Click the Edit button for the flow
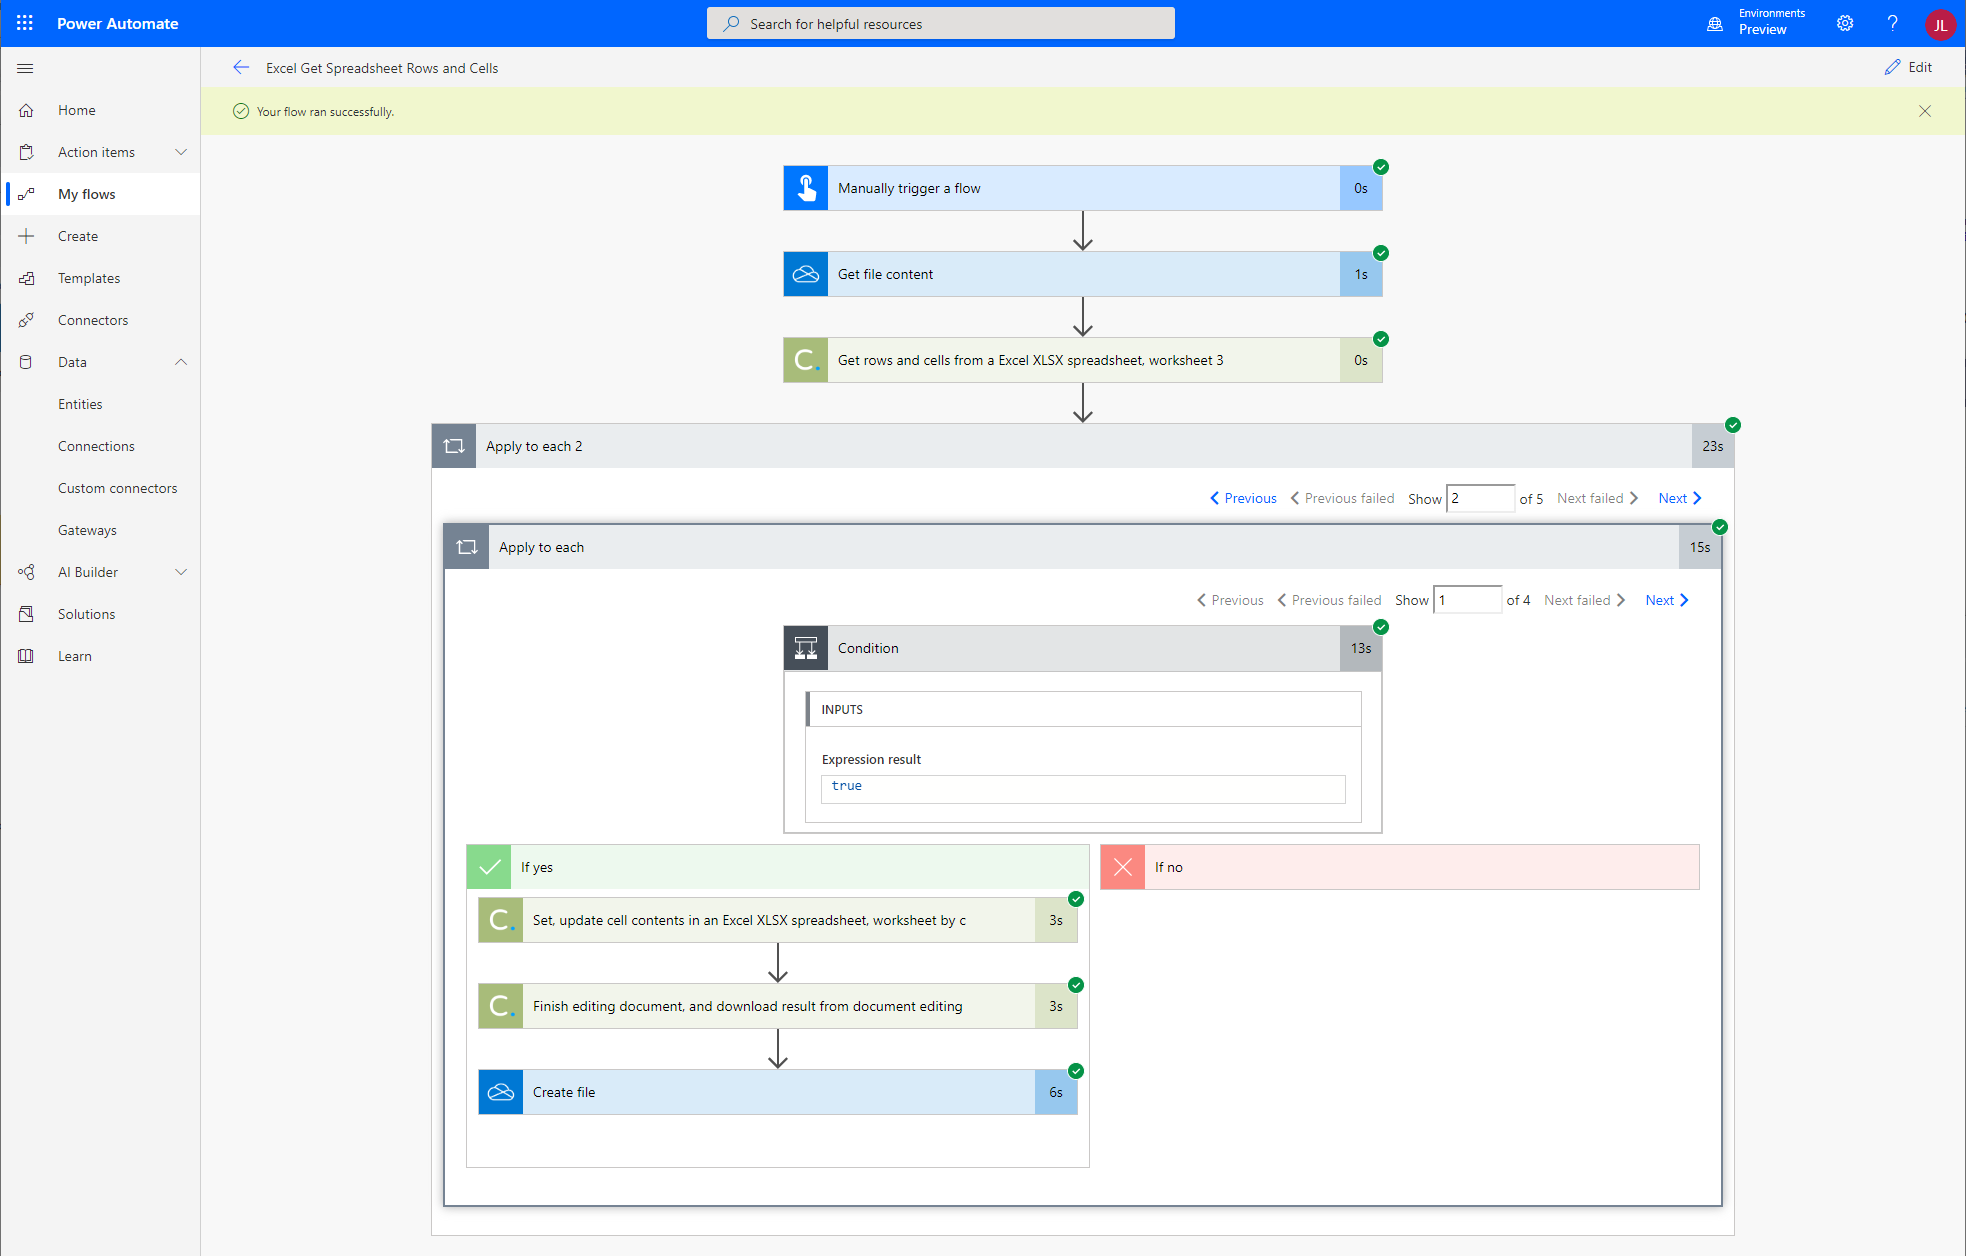Screen dimensions: 1966x1256 tap(1909, 67)
